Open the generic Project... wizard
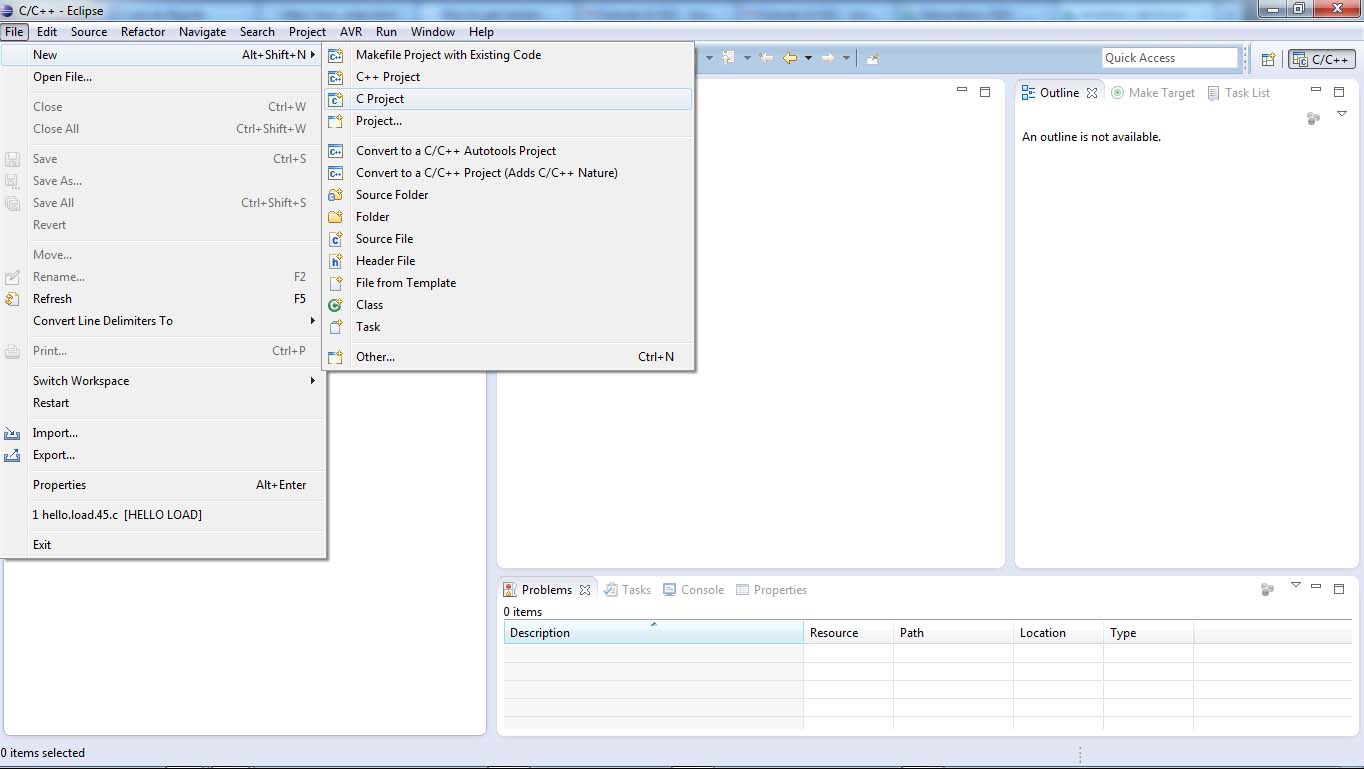1364x769 pixels. [x=507, y=121]
